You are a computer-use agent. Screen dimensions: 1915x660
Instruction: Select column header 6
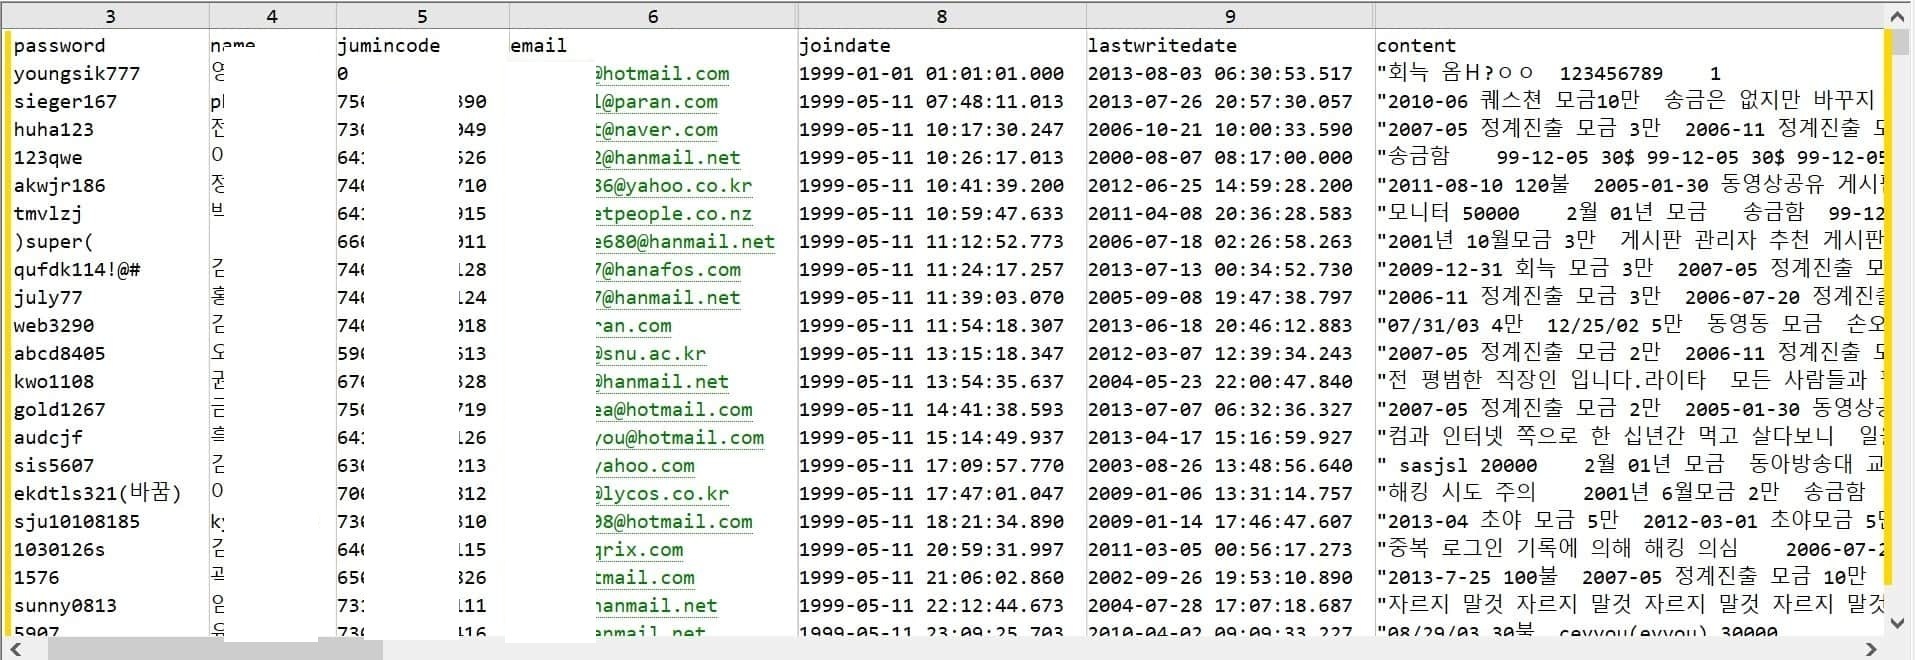tap(653, 16)
